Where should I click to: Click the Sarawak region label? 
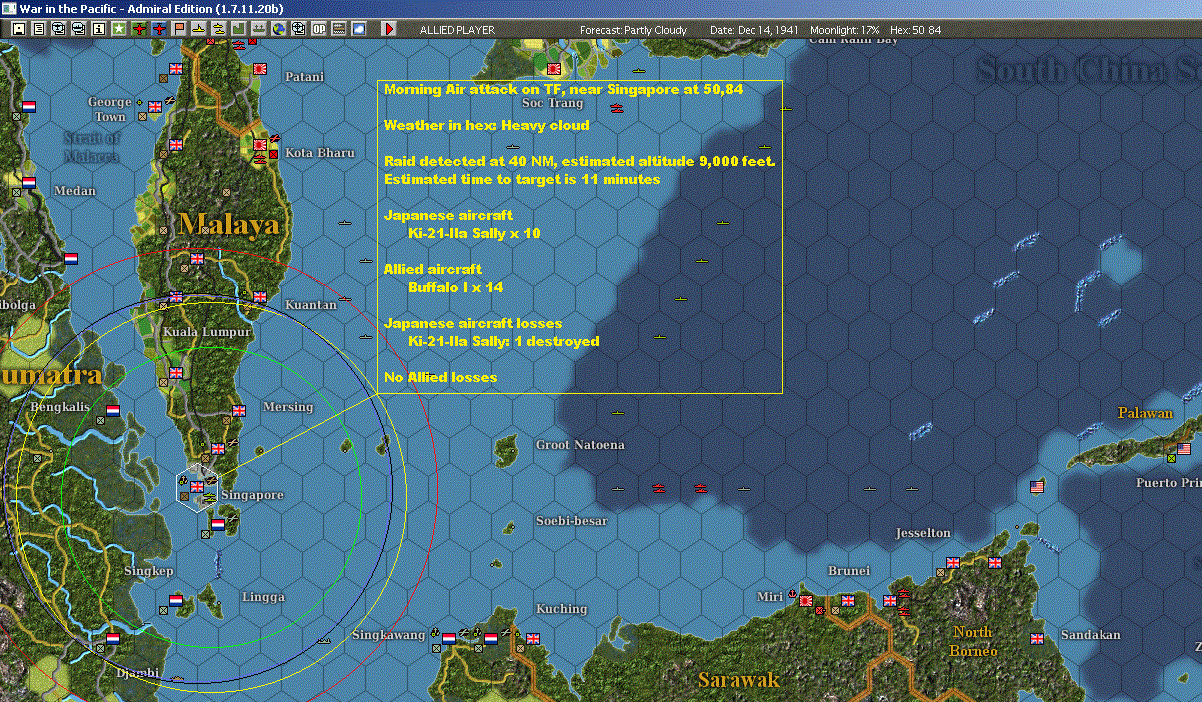point(738,680)
